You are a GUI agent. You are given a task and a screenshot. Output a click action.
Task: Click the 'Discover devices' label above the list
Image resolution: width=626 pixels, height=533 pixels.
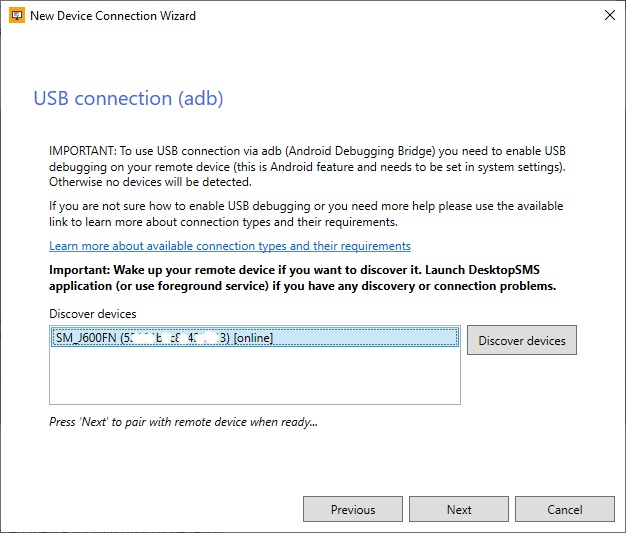[x=93, y=314]
